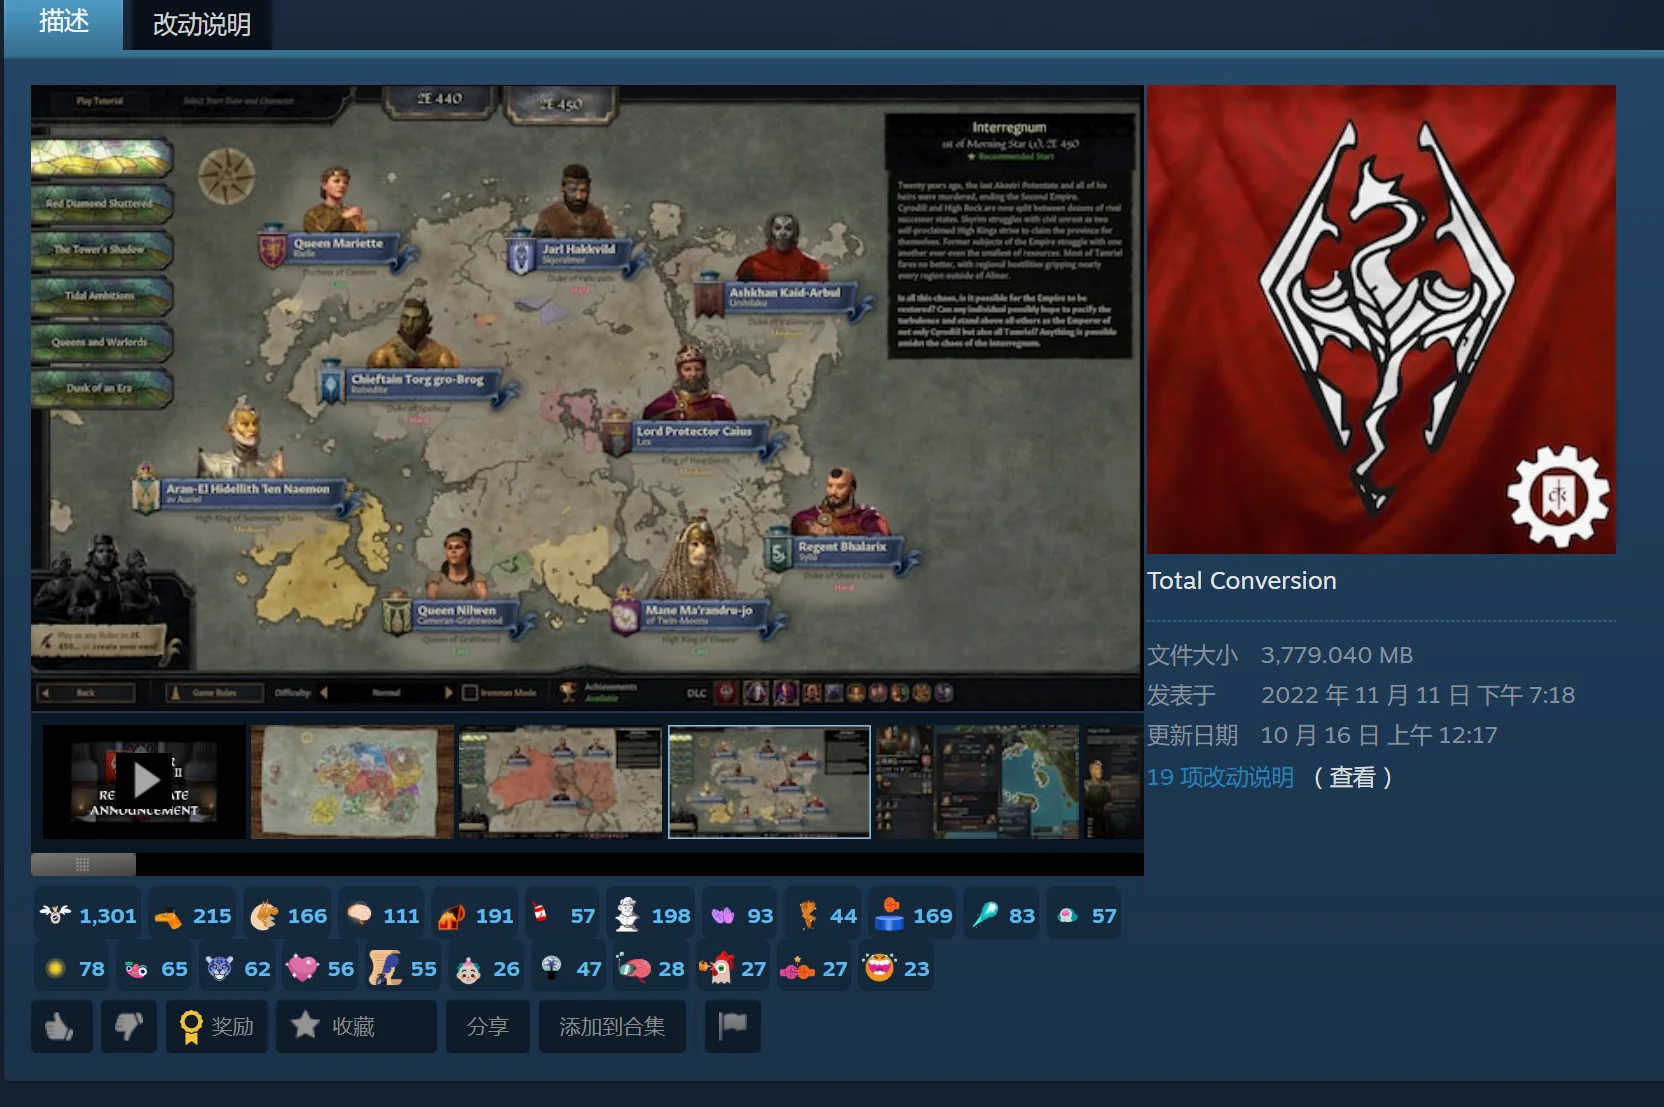Click the pink heart award with 56
1664x1107 pixels.
coord(320,968)
